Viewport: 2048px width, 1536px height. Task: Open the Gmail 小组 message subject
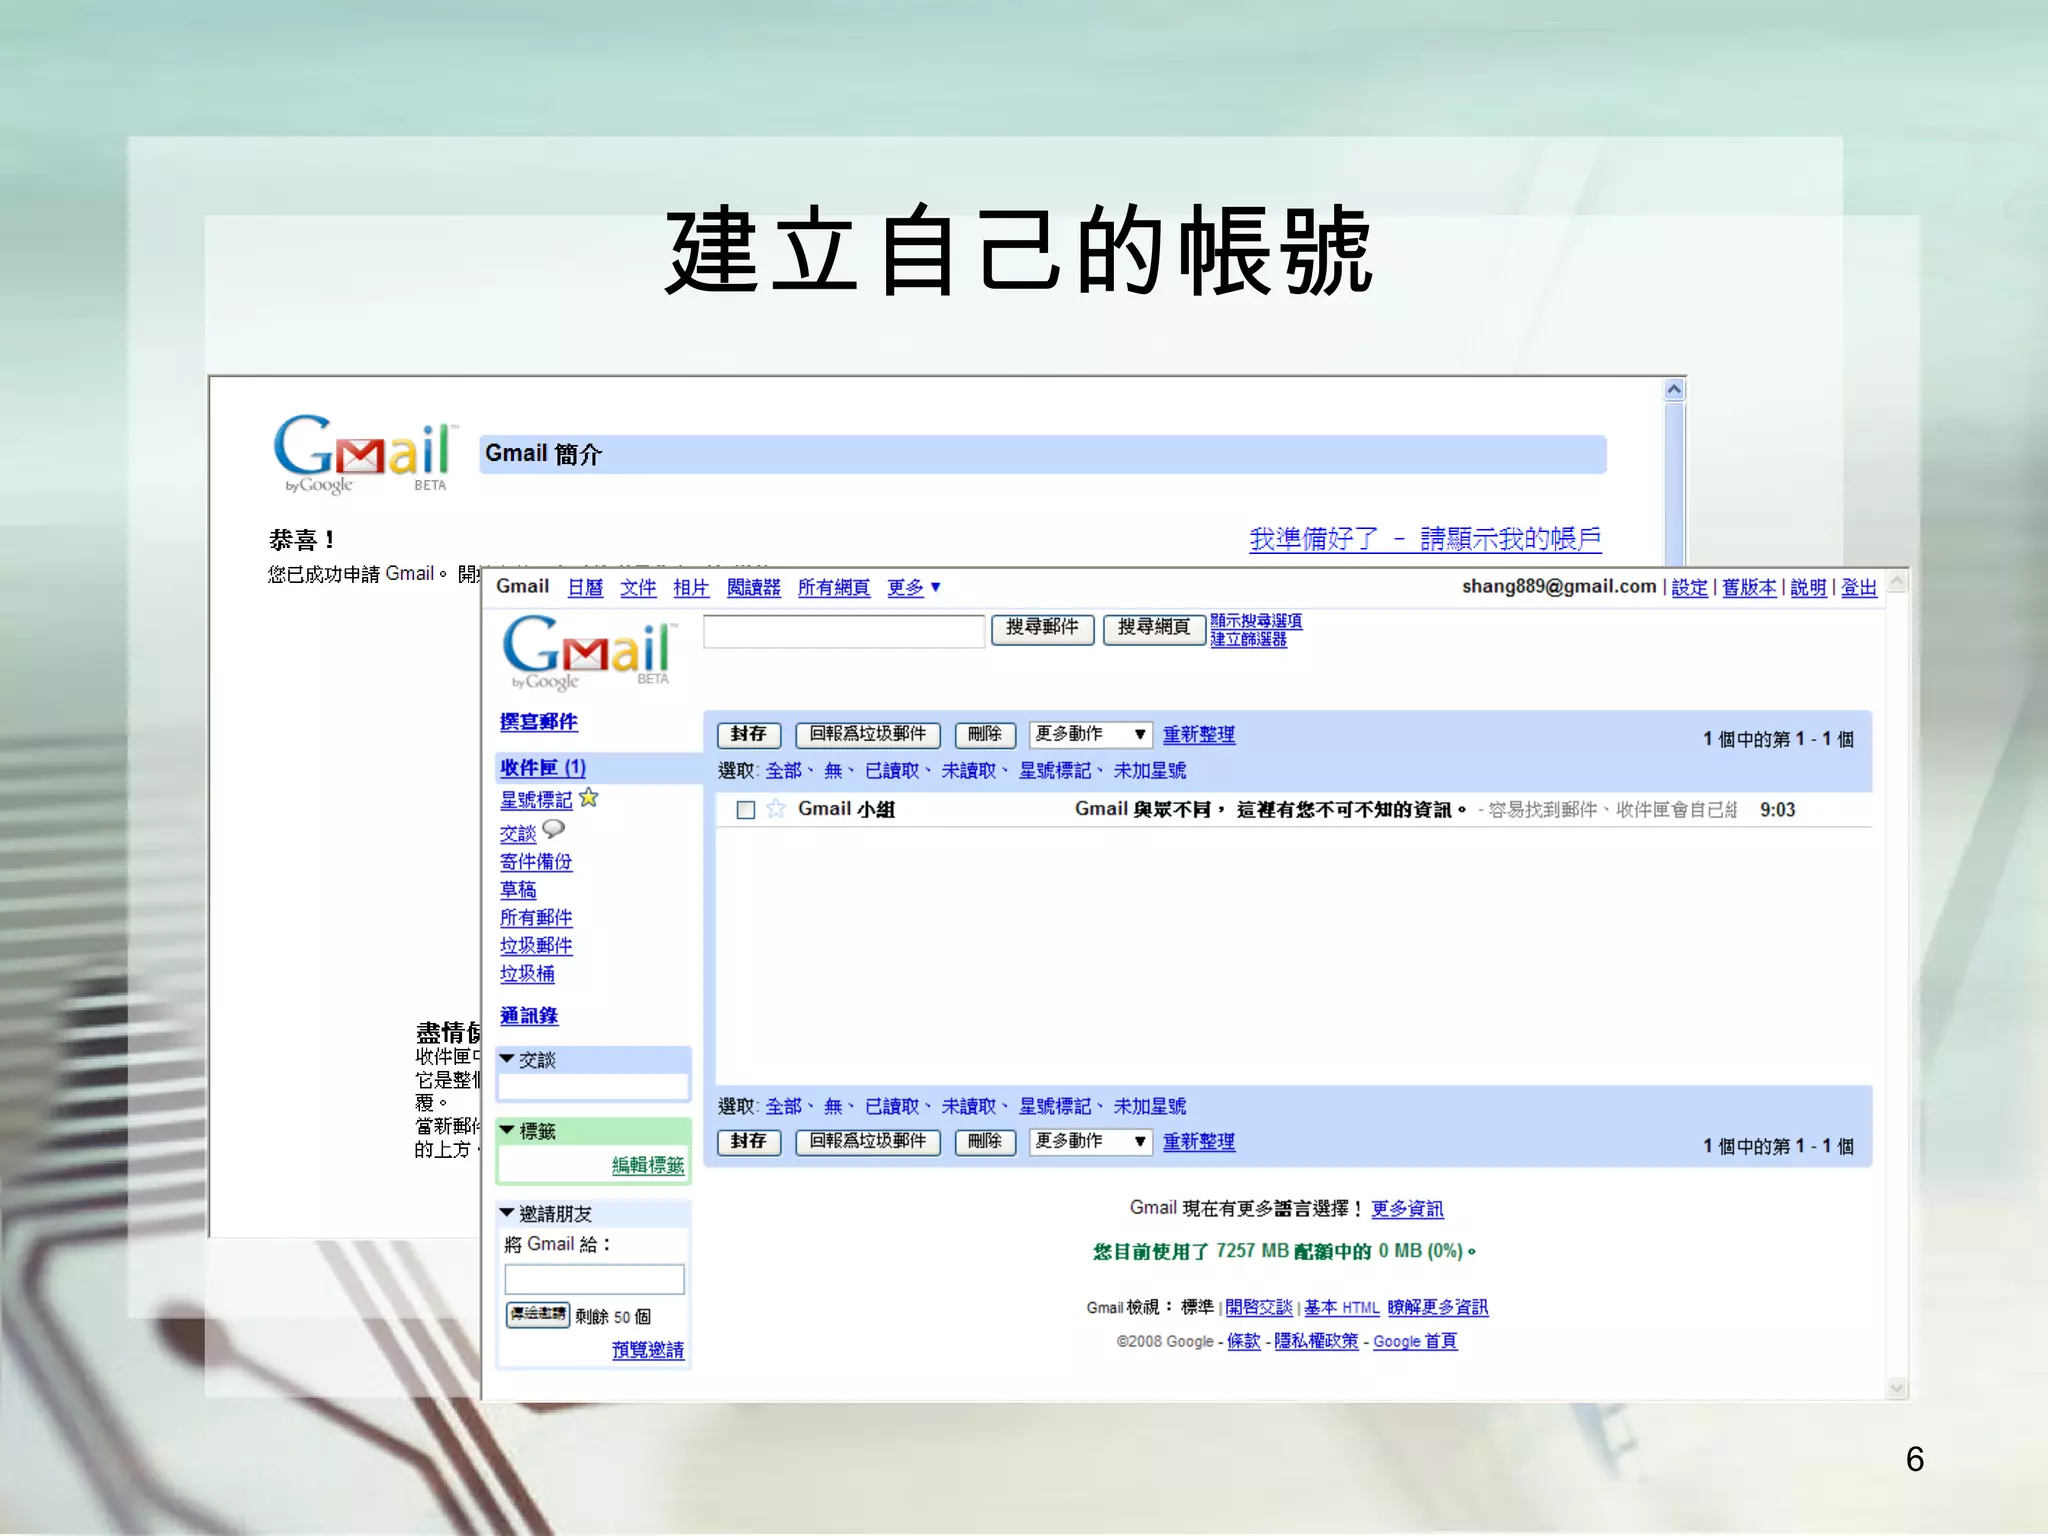coord(1270,809)
